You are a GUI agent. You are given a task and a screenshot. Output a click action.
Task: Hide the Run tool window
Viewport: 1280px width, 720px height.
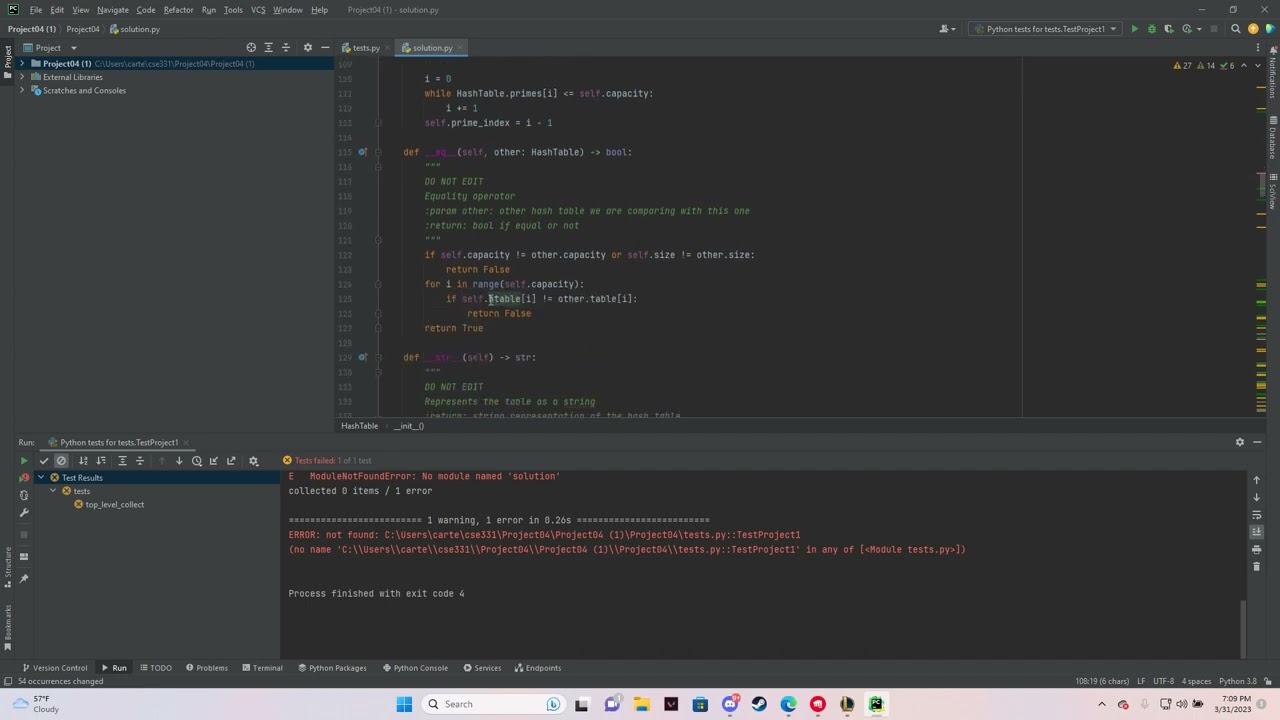click(1257, 442)
